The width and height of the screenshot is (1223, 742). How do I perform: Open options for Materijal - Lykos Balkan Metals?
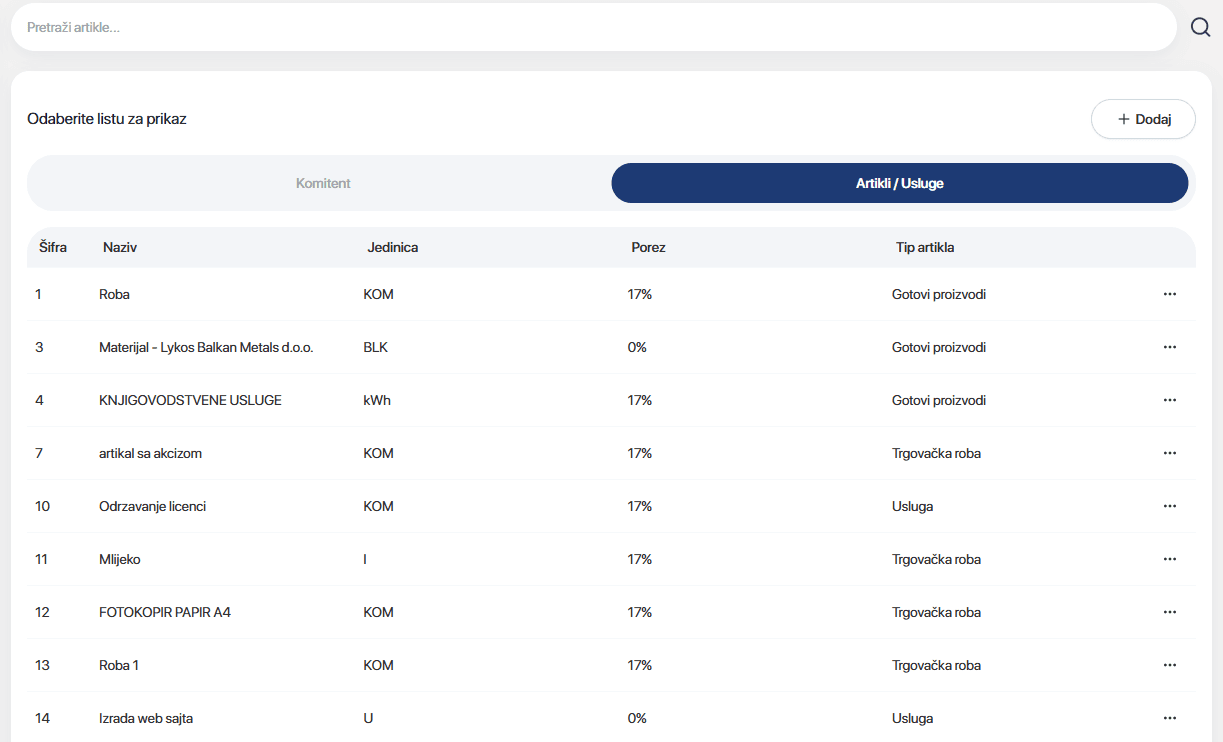(x=1170, y=347)
